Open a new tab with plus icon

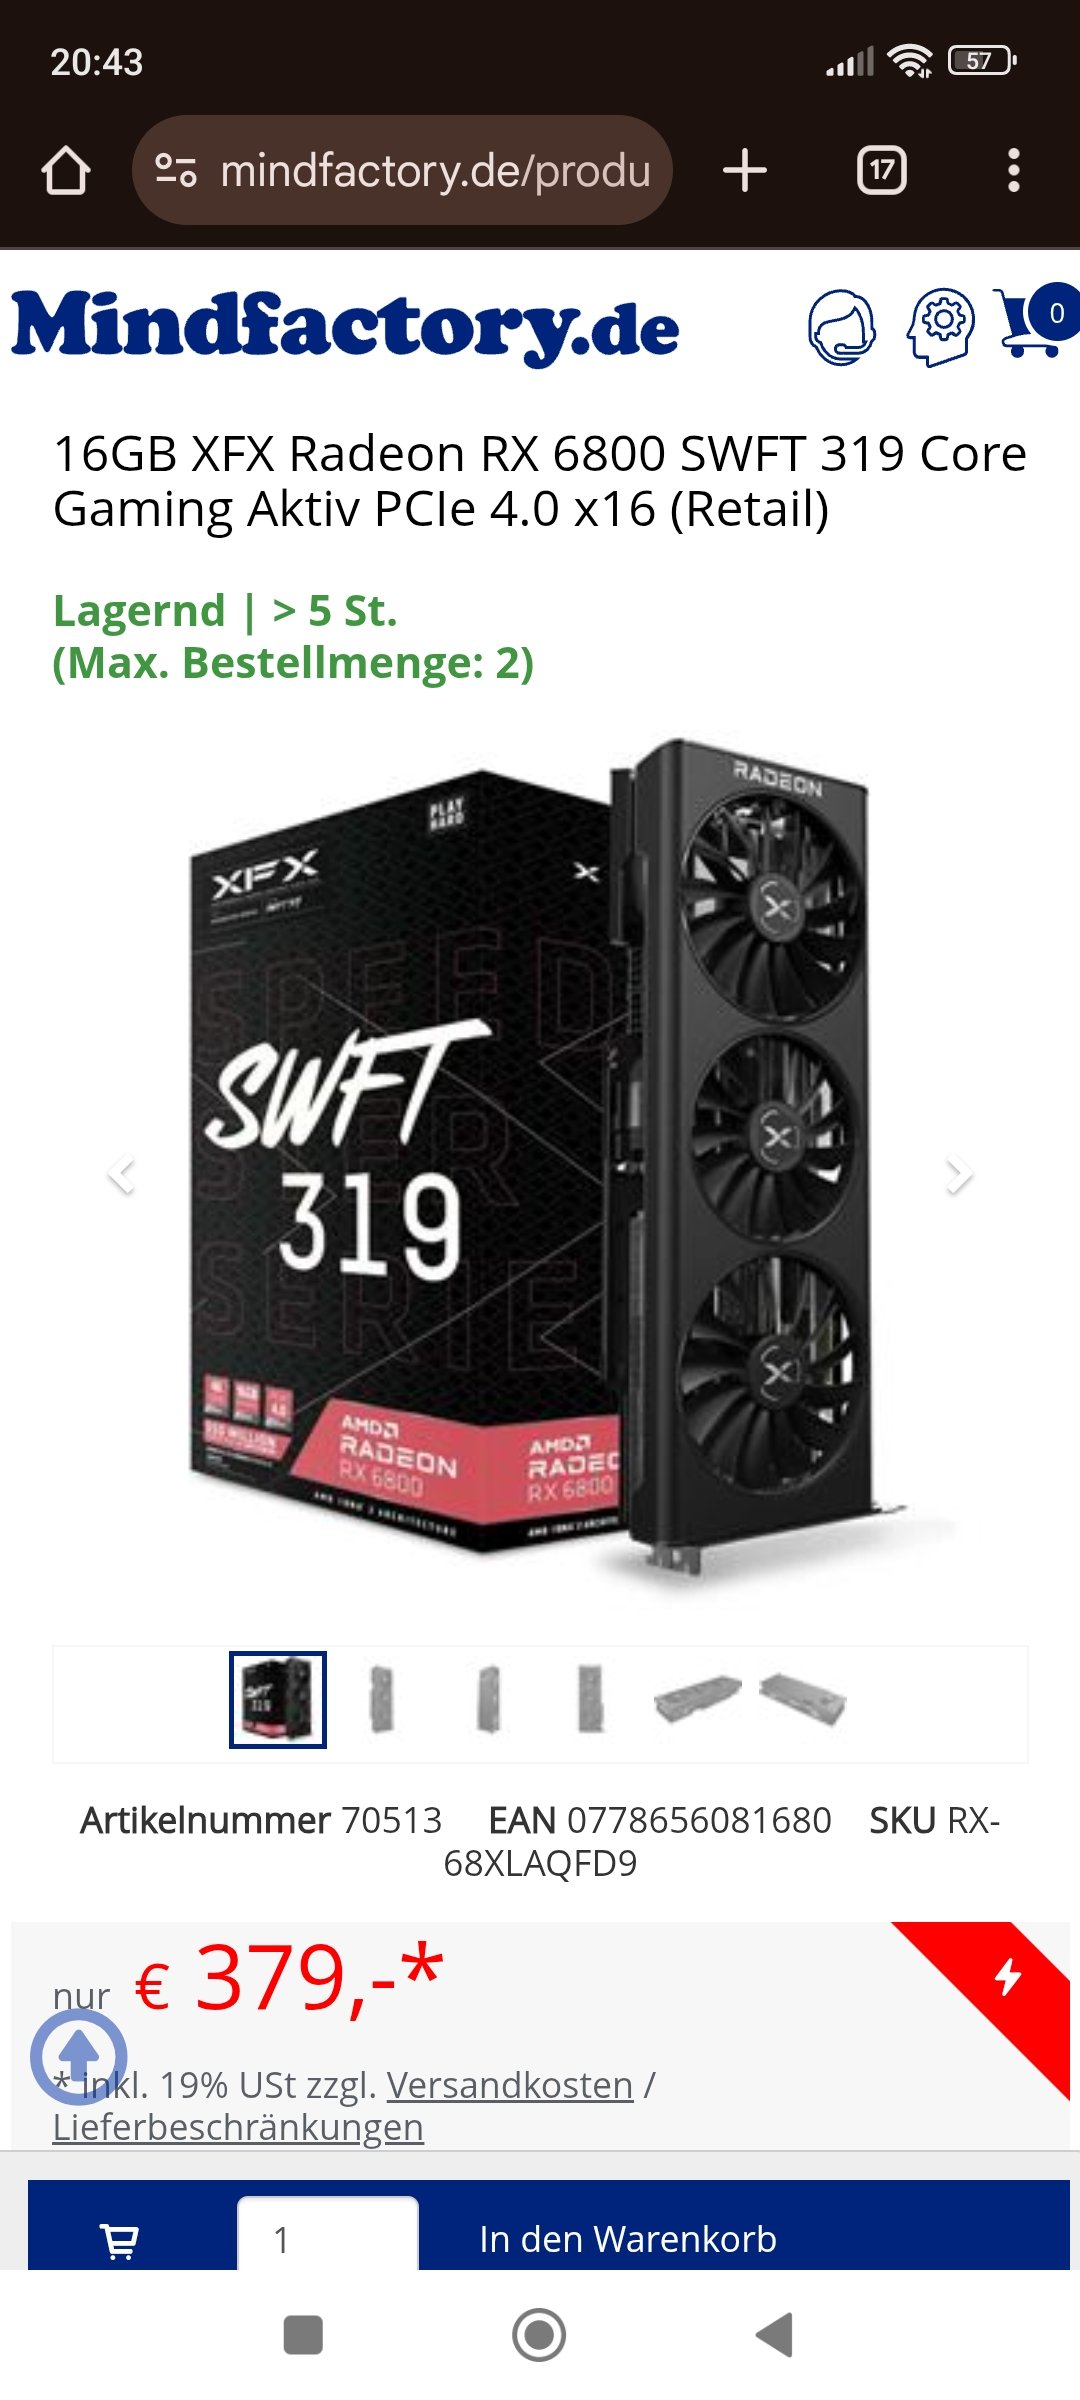[x=745, y=170]
